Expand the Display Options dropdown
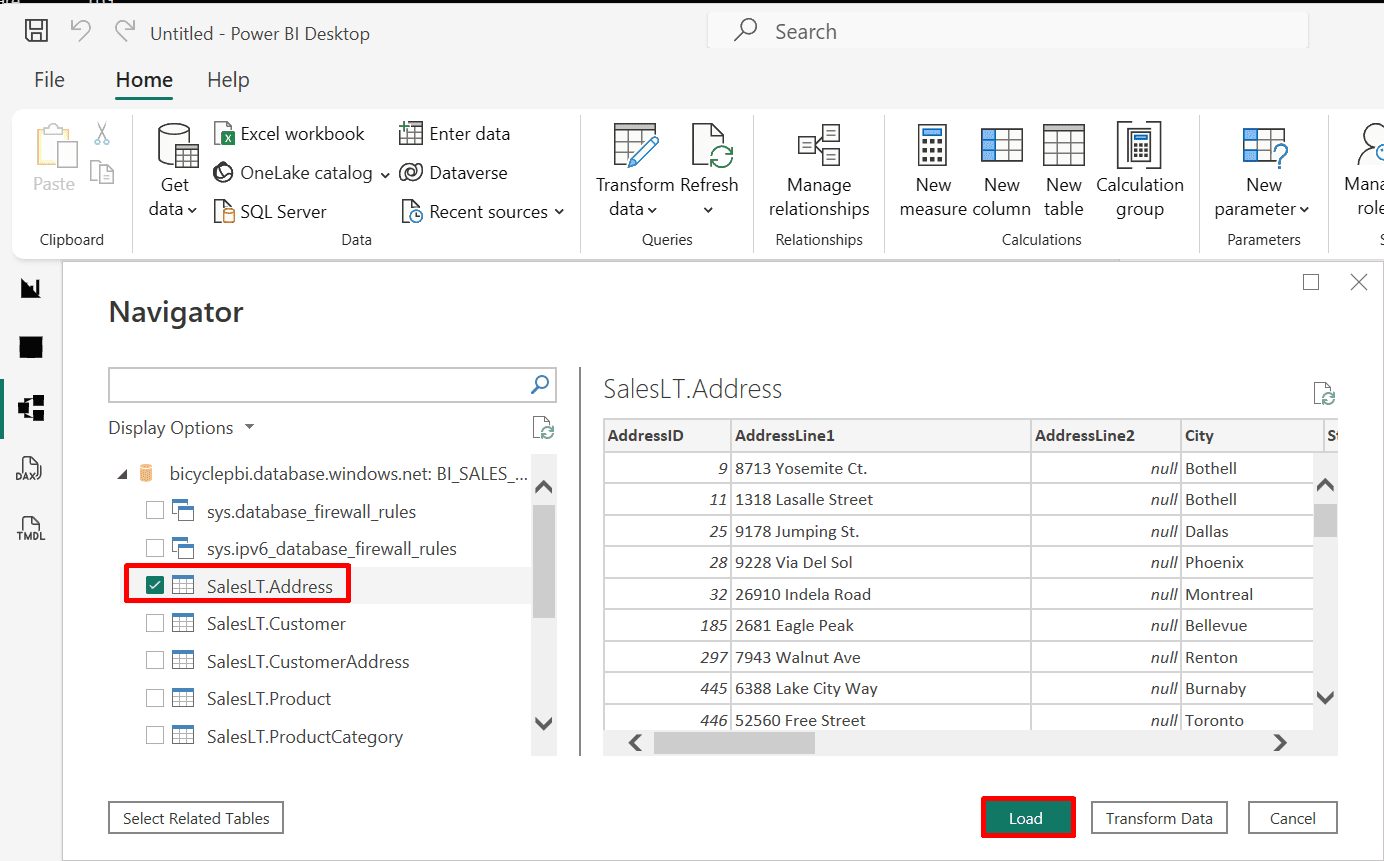Image resolution: width=1384 pixels, height=861 pixels. pos(181,428)
